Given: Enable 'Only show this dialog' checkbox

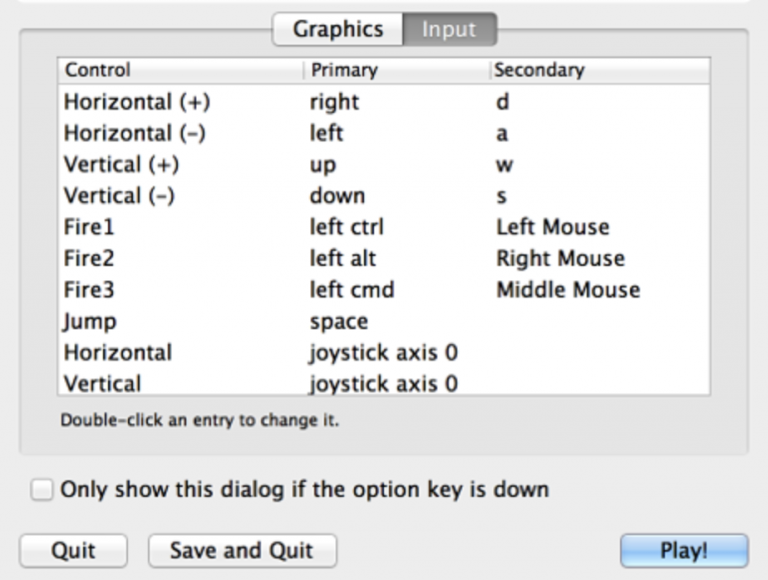Looking at the screenshot, I should (x=41, y=490).
